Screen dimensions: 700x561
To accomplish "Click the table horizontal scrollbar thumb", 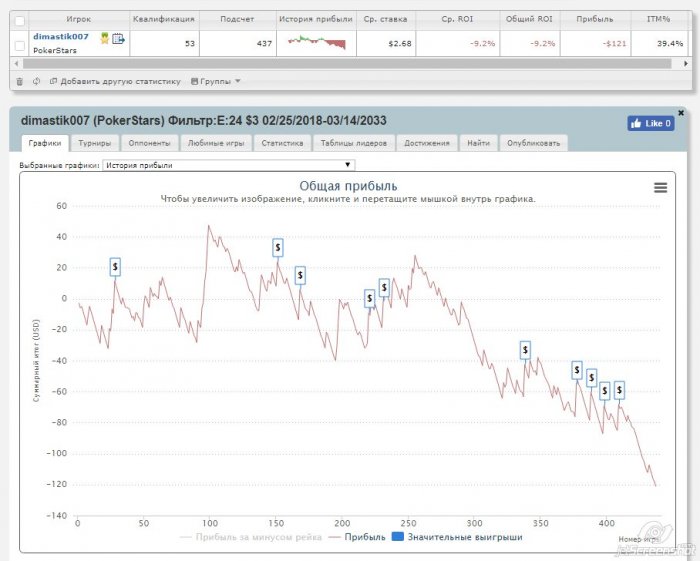I will pyautogui.click(x=347, y=64).
